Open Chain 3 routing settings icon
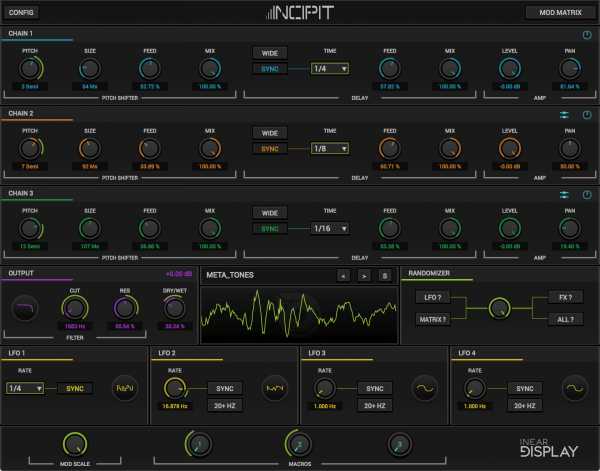Image resolution: width=600 pixels, height=471 pixels. point(564,195)
